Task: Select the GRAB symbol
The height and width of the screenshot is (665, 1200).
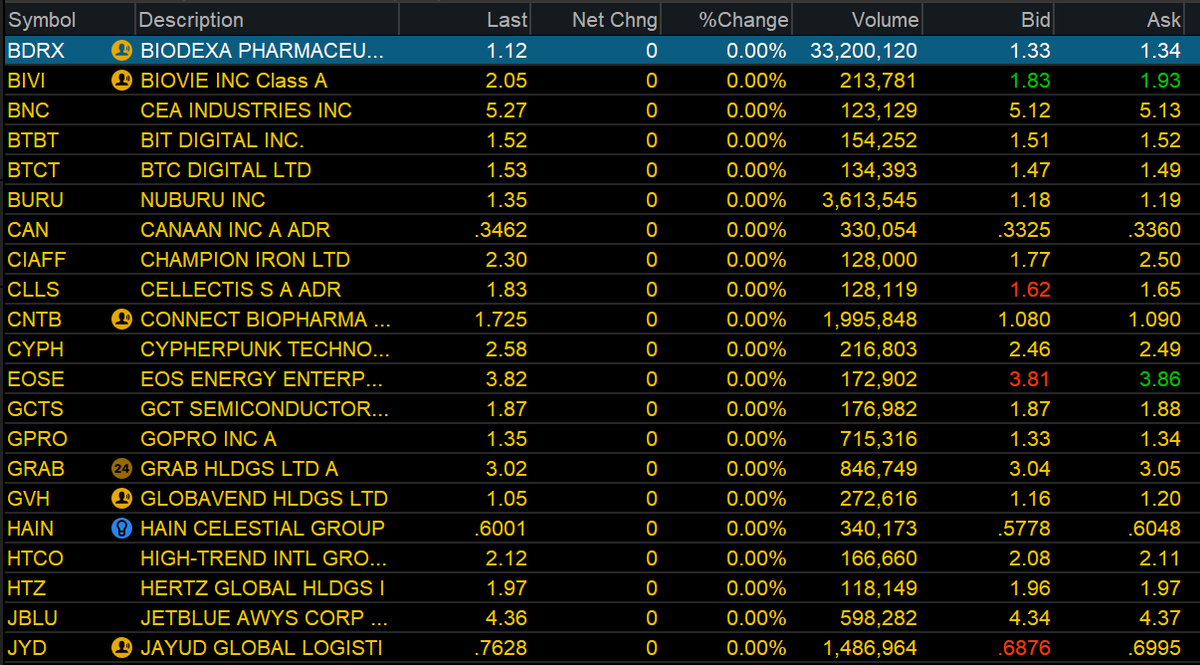Action: [36, 468]
